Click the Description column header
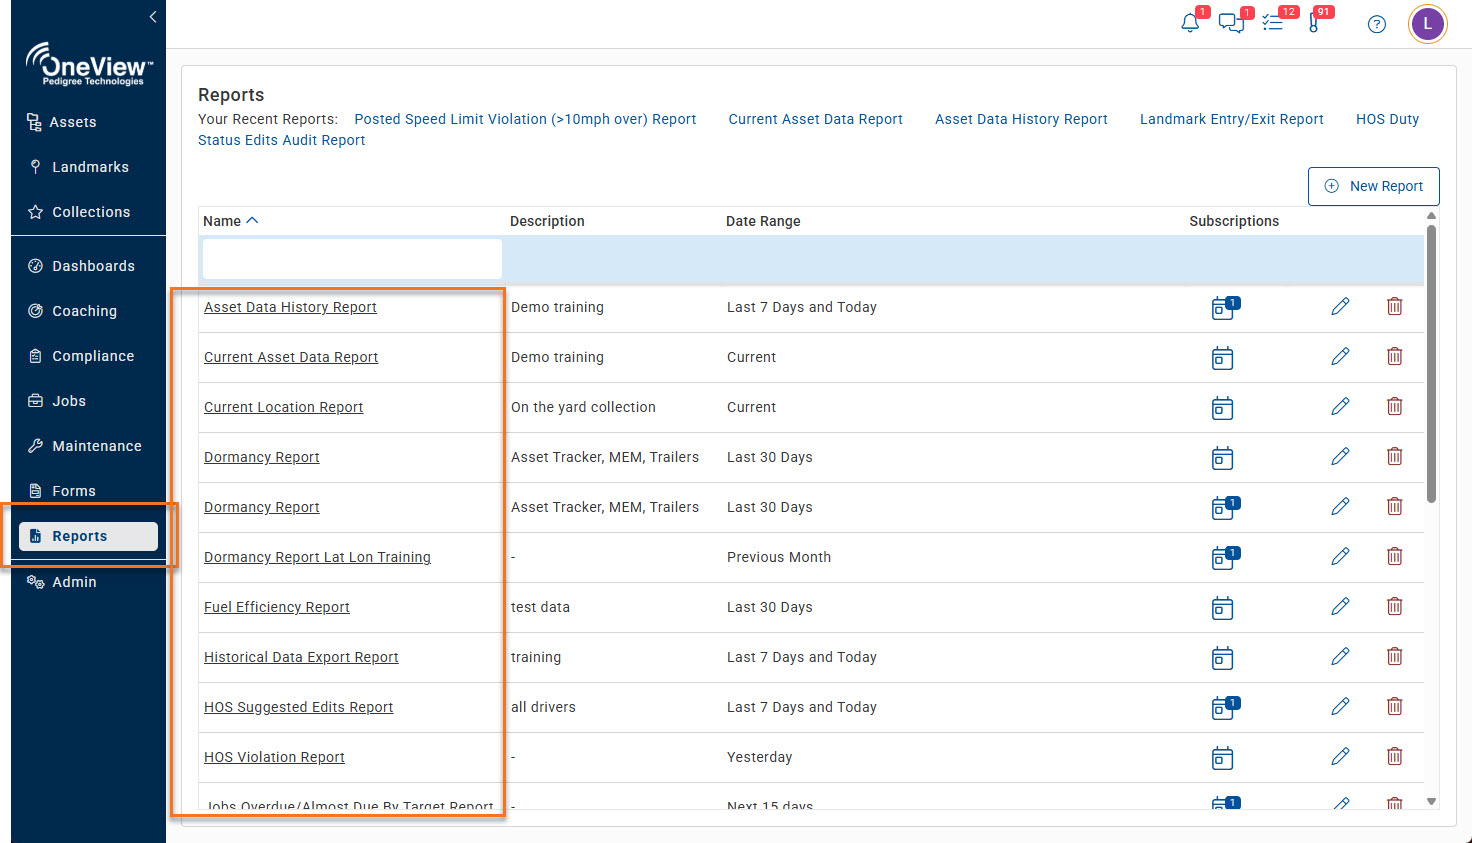 coord(547,221)
